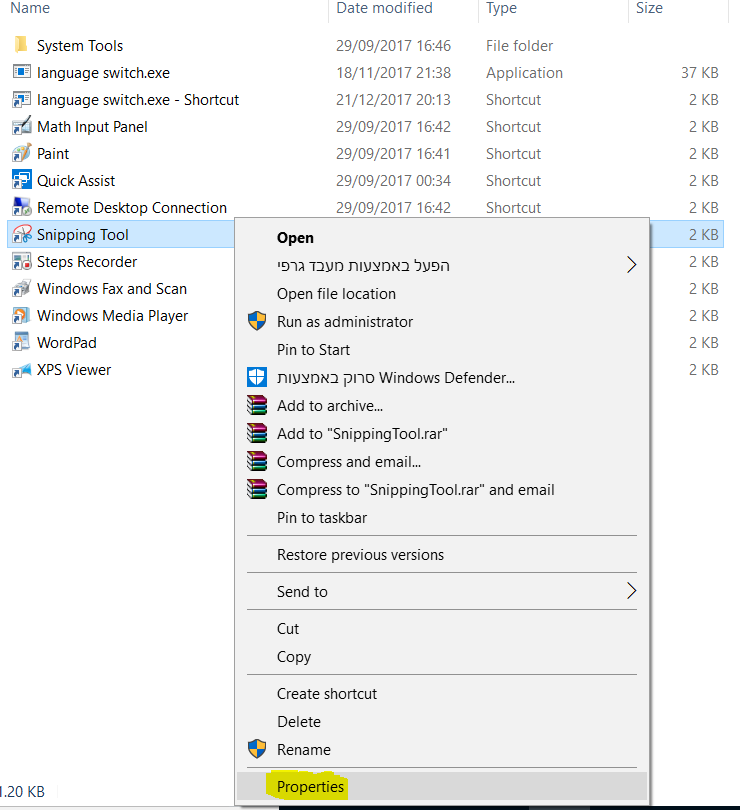The height and width of the screenshot is (810, 740).
Task: Select the Steps Recorder file name
Action: [x=87, y=261]
